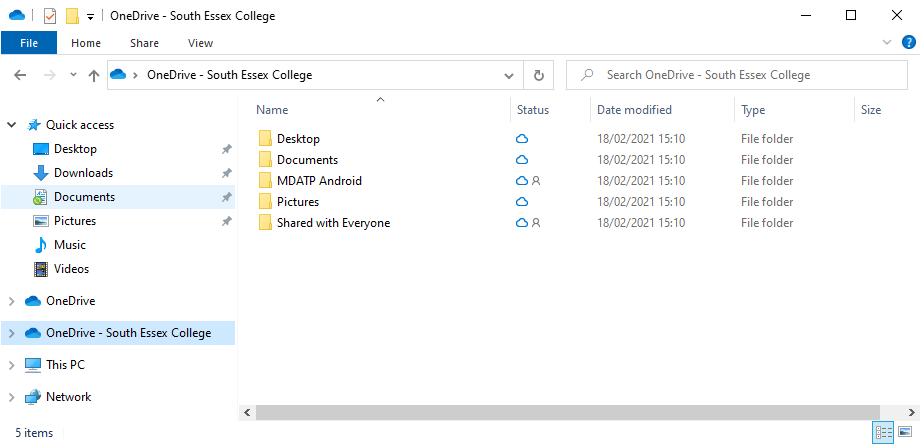
Task: Click the cloud status icon for Desktop folder
Action: click(522, 139)
